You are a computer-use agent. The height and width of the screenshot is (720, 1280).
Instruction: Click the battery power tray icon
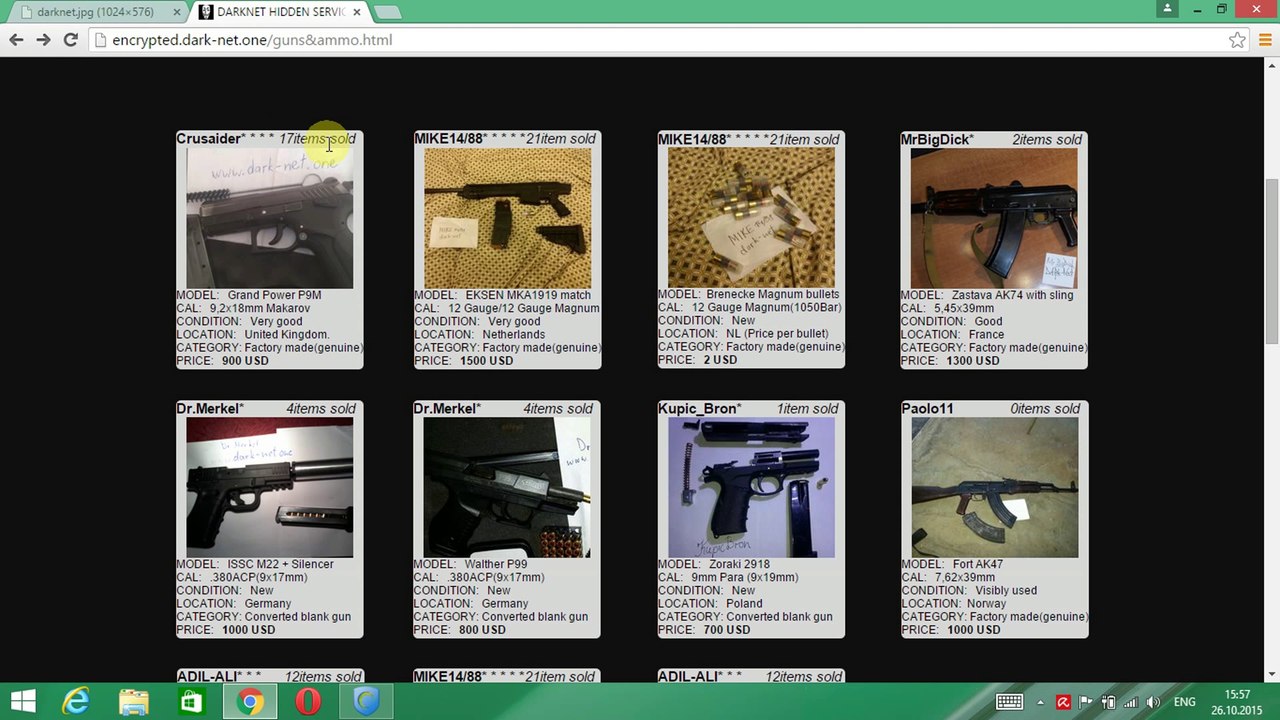coord(1108,702)
